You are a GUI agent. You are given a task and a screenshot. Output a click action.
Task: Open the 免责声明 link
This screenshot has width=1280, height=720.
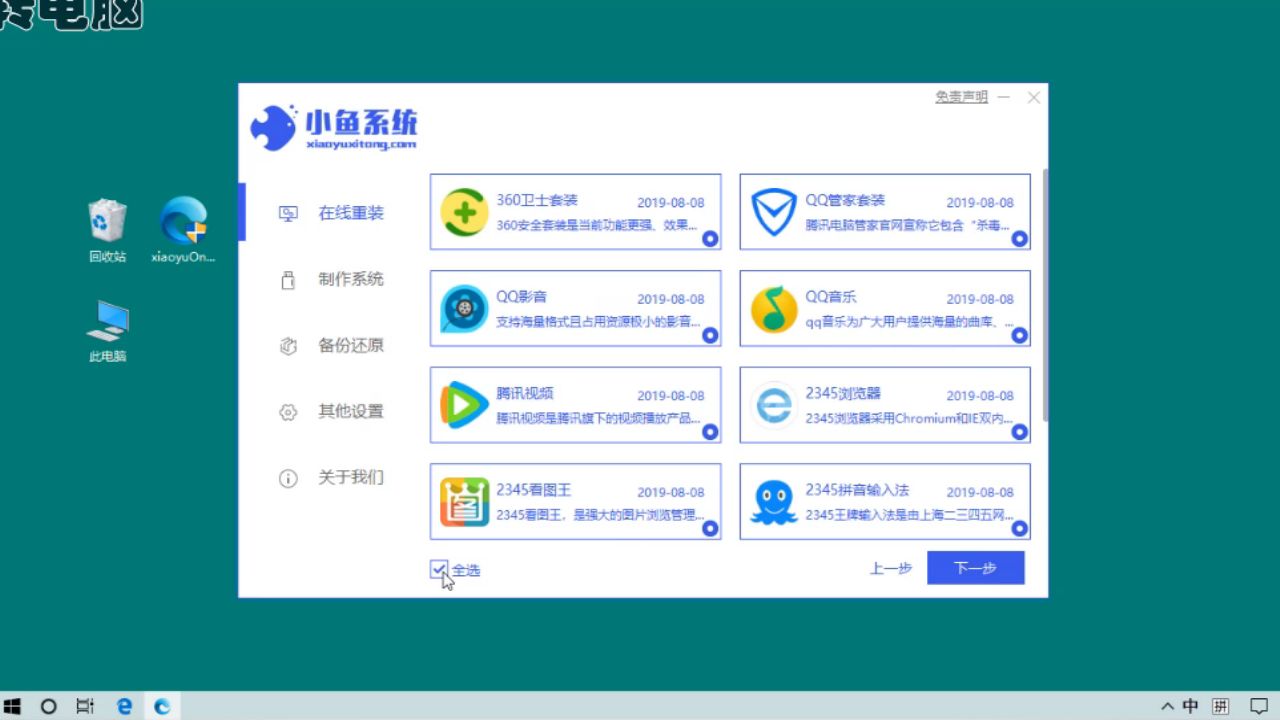(x=961, y=97)
